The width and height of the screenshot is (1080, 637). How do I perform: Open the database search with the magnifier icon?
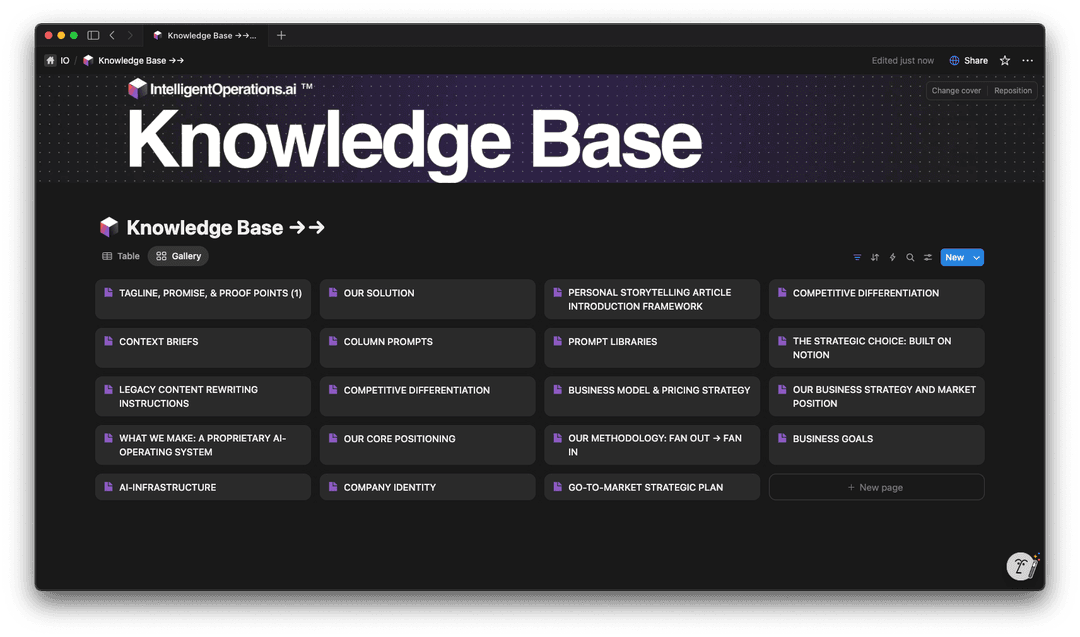(x=910, y=257)
